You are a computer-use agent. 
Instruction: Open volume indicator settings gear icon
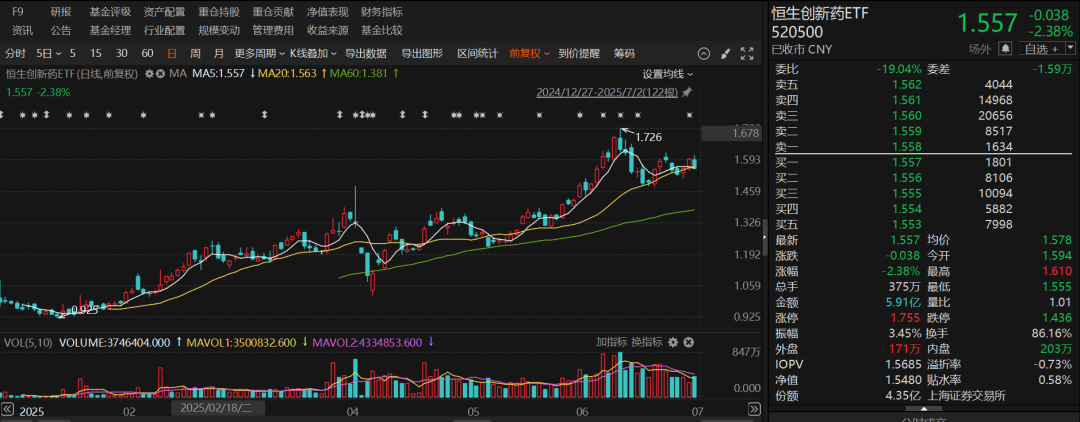click(x=673, y=342)
